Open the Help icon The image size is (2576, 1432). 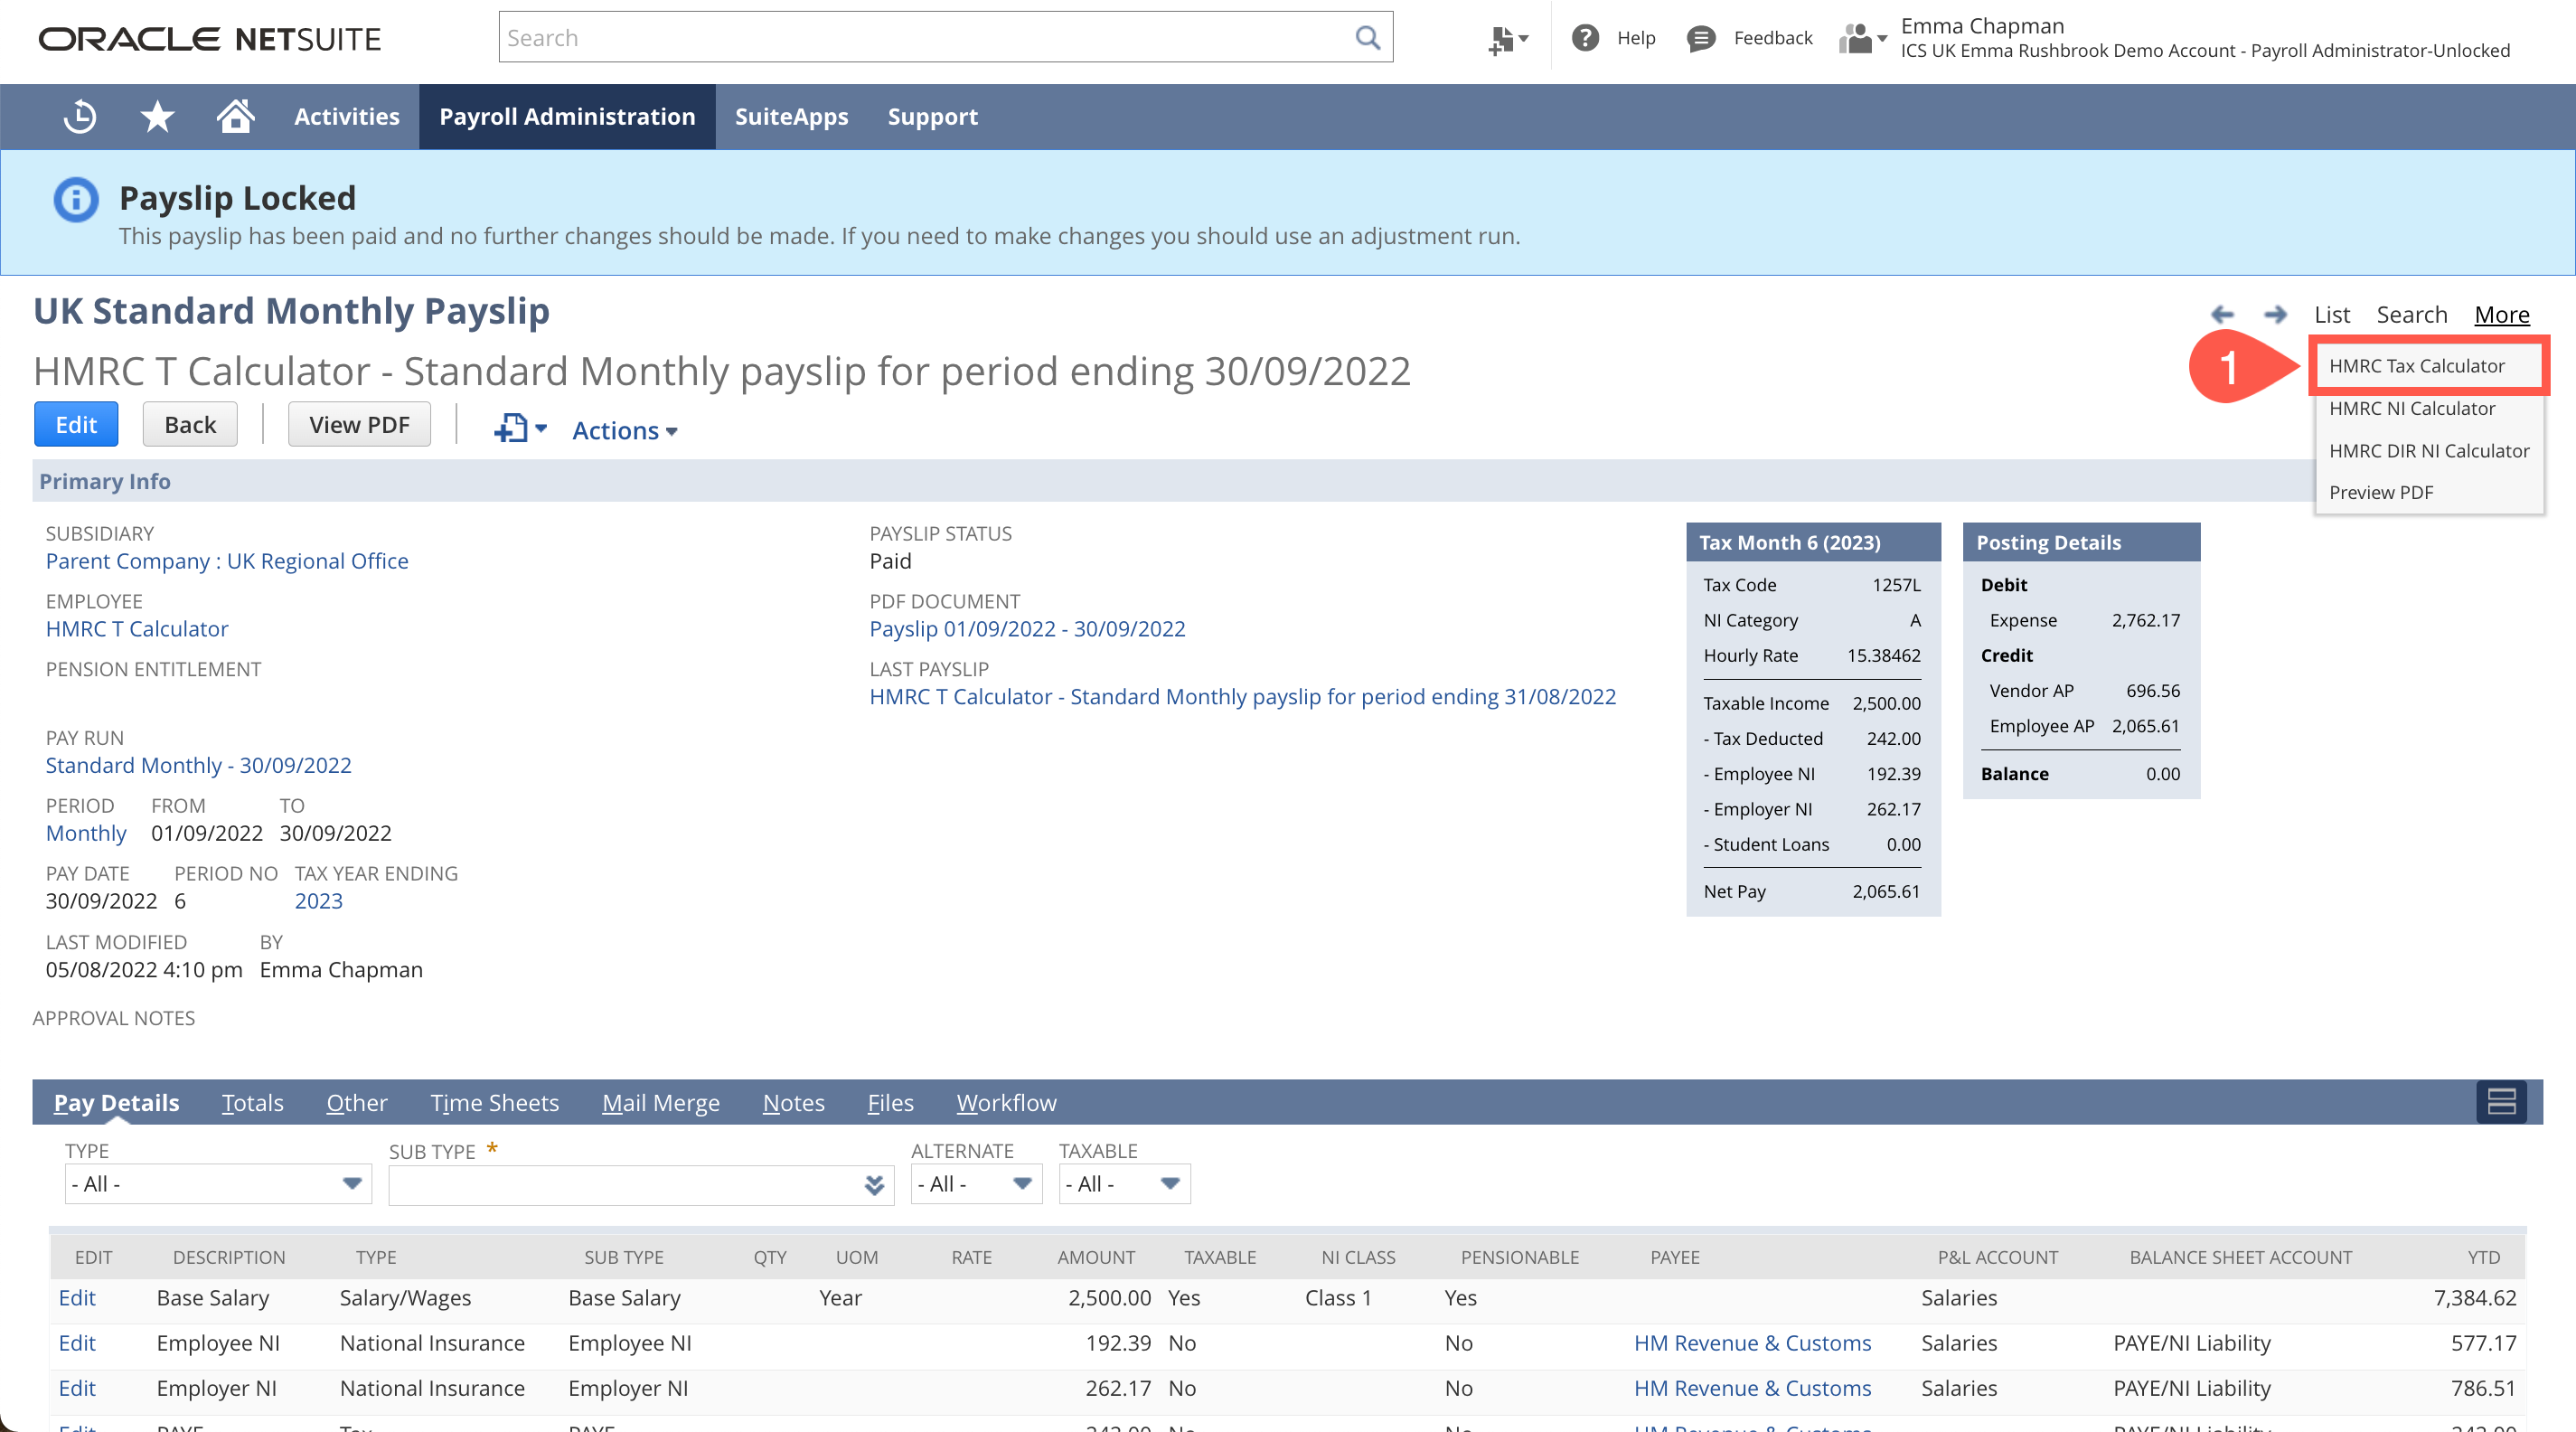(1587, 37)
